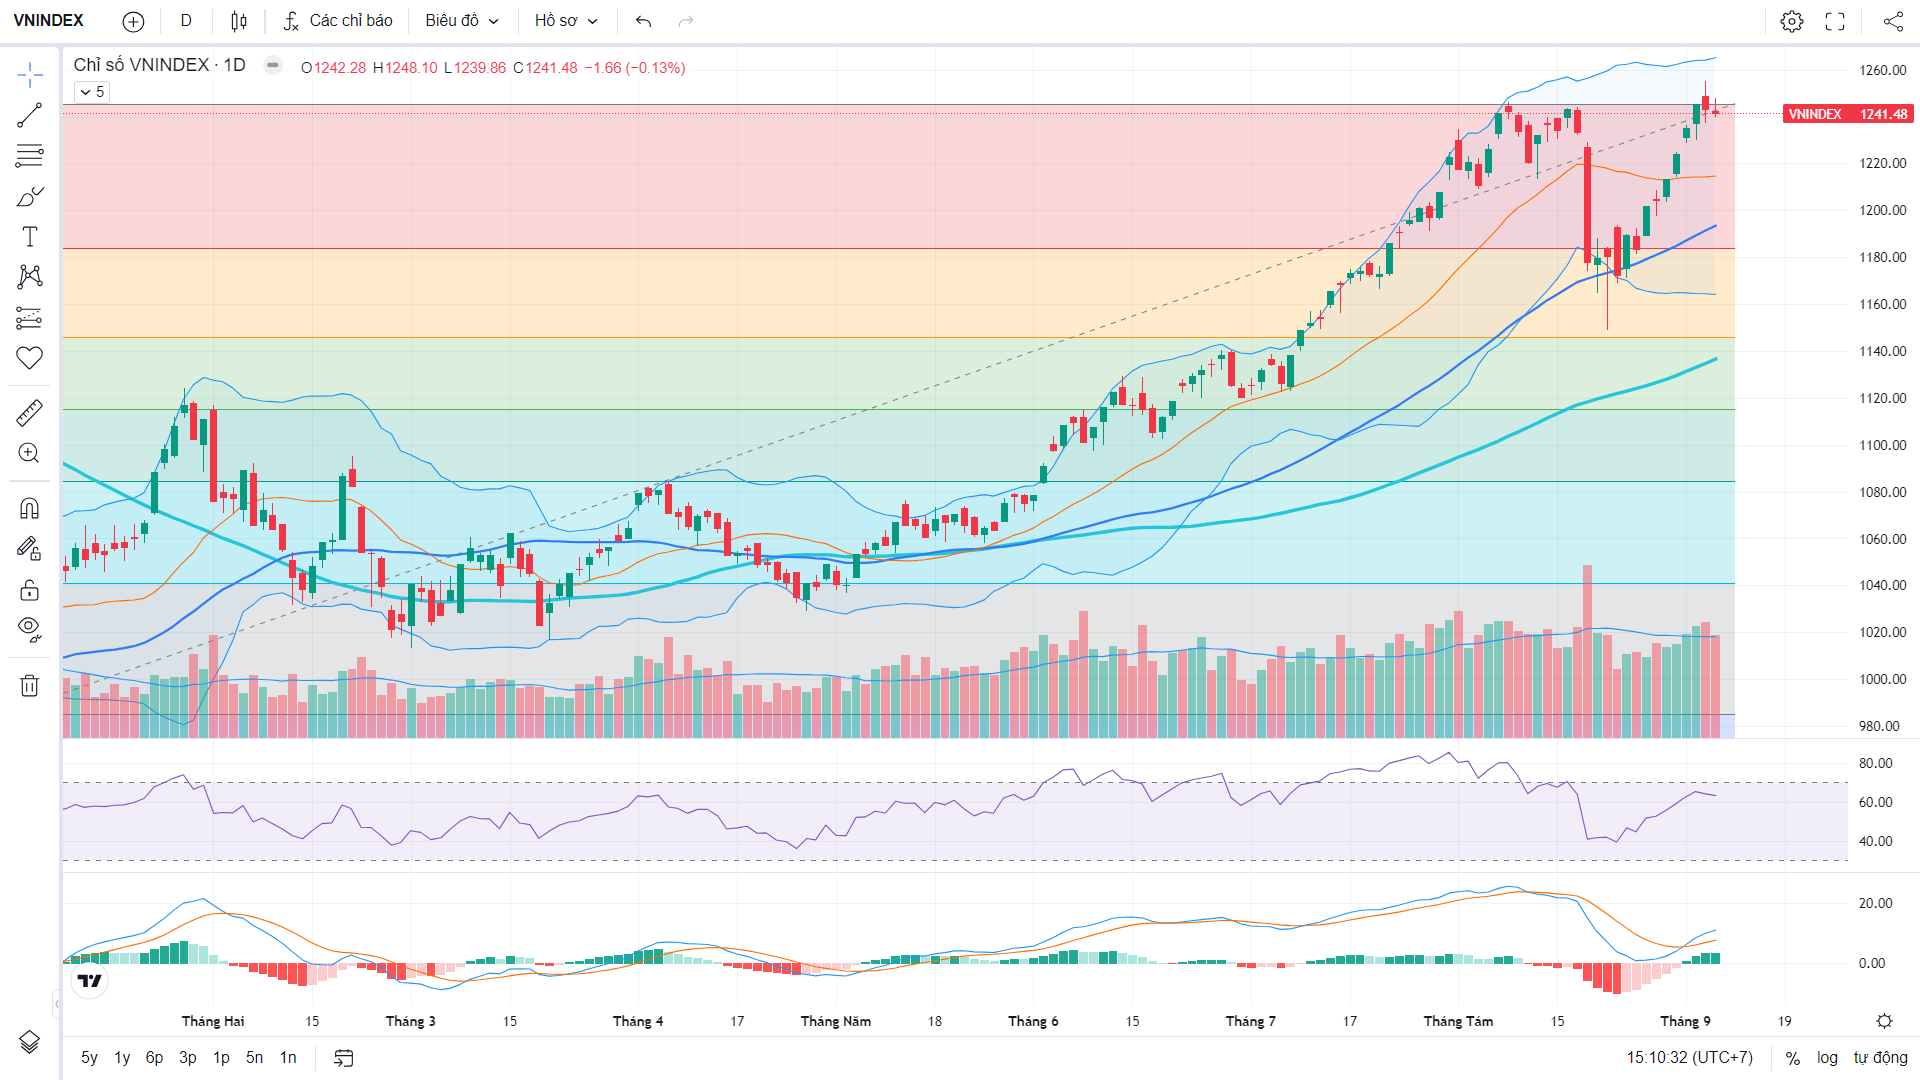The height and width of the screenshot is (1080, 1920).
Task: Toggle hide all drawings eye icon
Action: point(30,629)
